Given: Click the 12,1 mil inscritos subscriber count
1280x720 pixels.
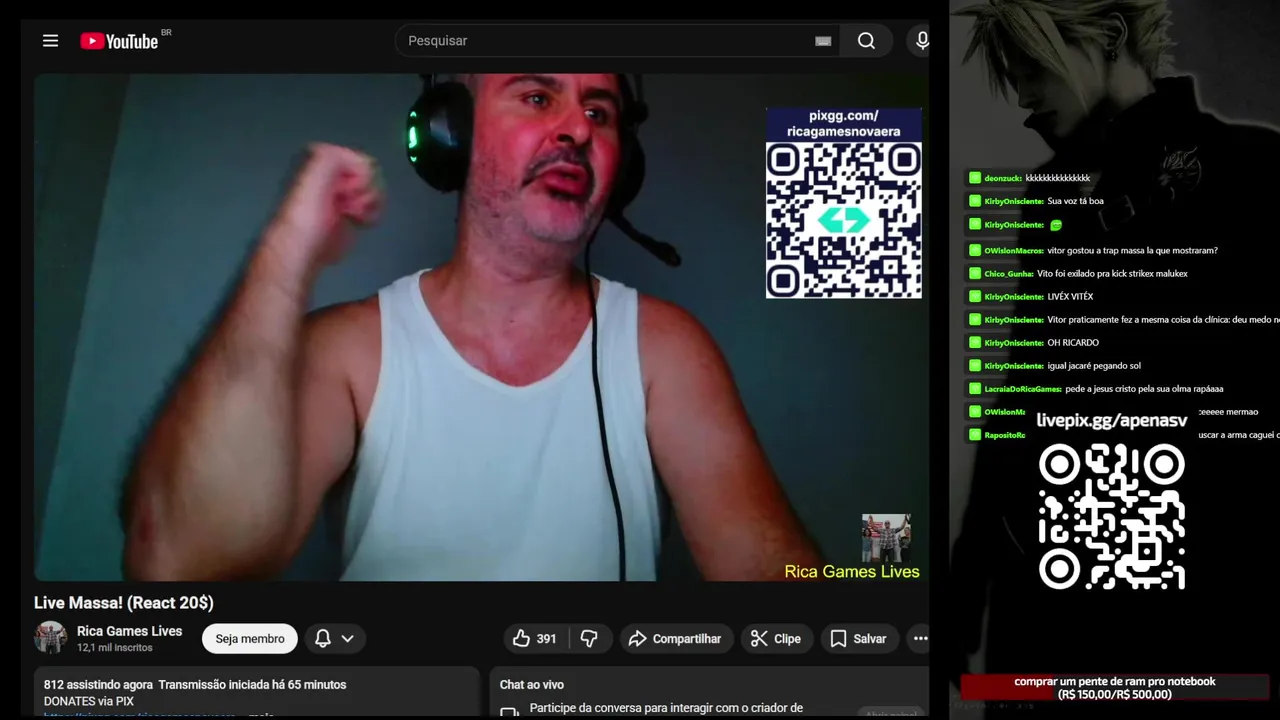Looking at the screenshot, I should coord(115,648).
